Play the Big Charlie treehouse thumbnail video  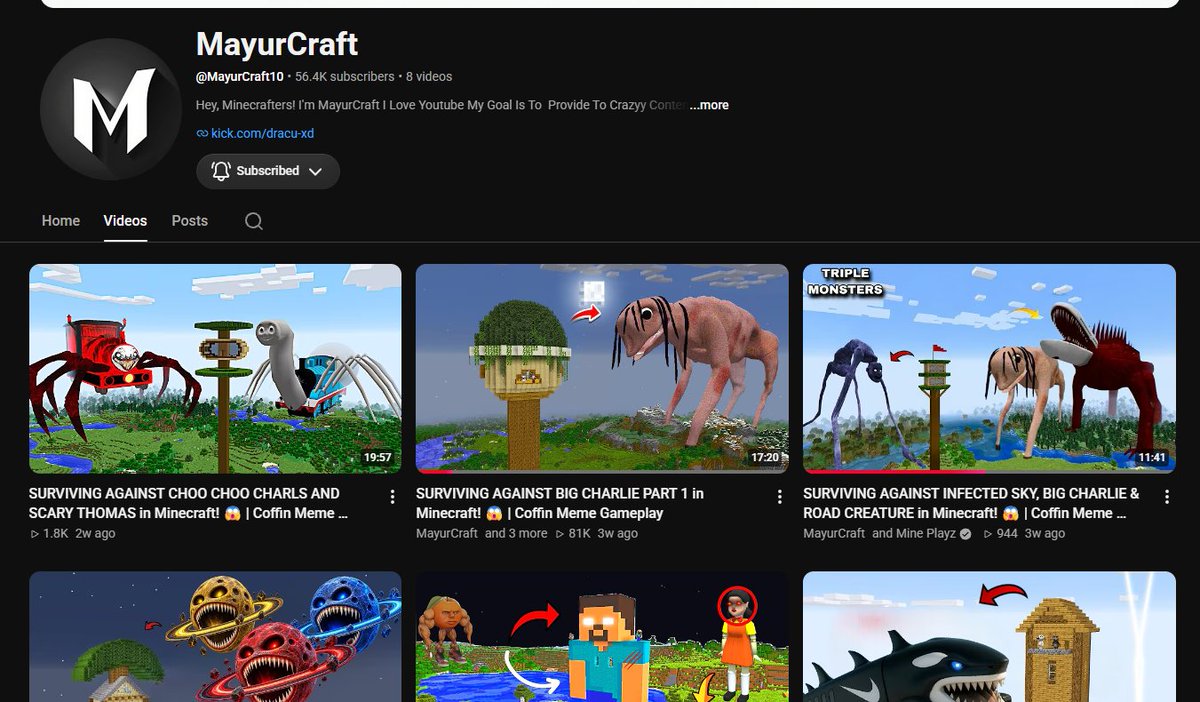coord(602,368)
